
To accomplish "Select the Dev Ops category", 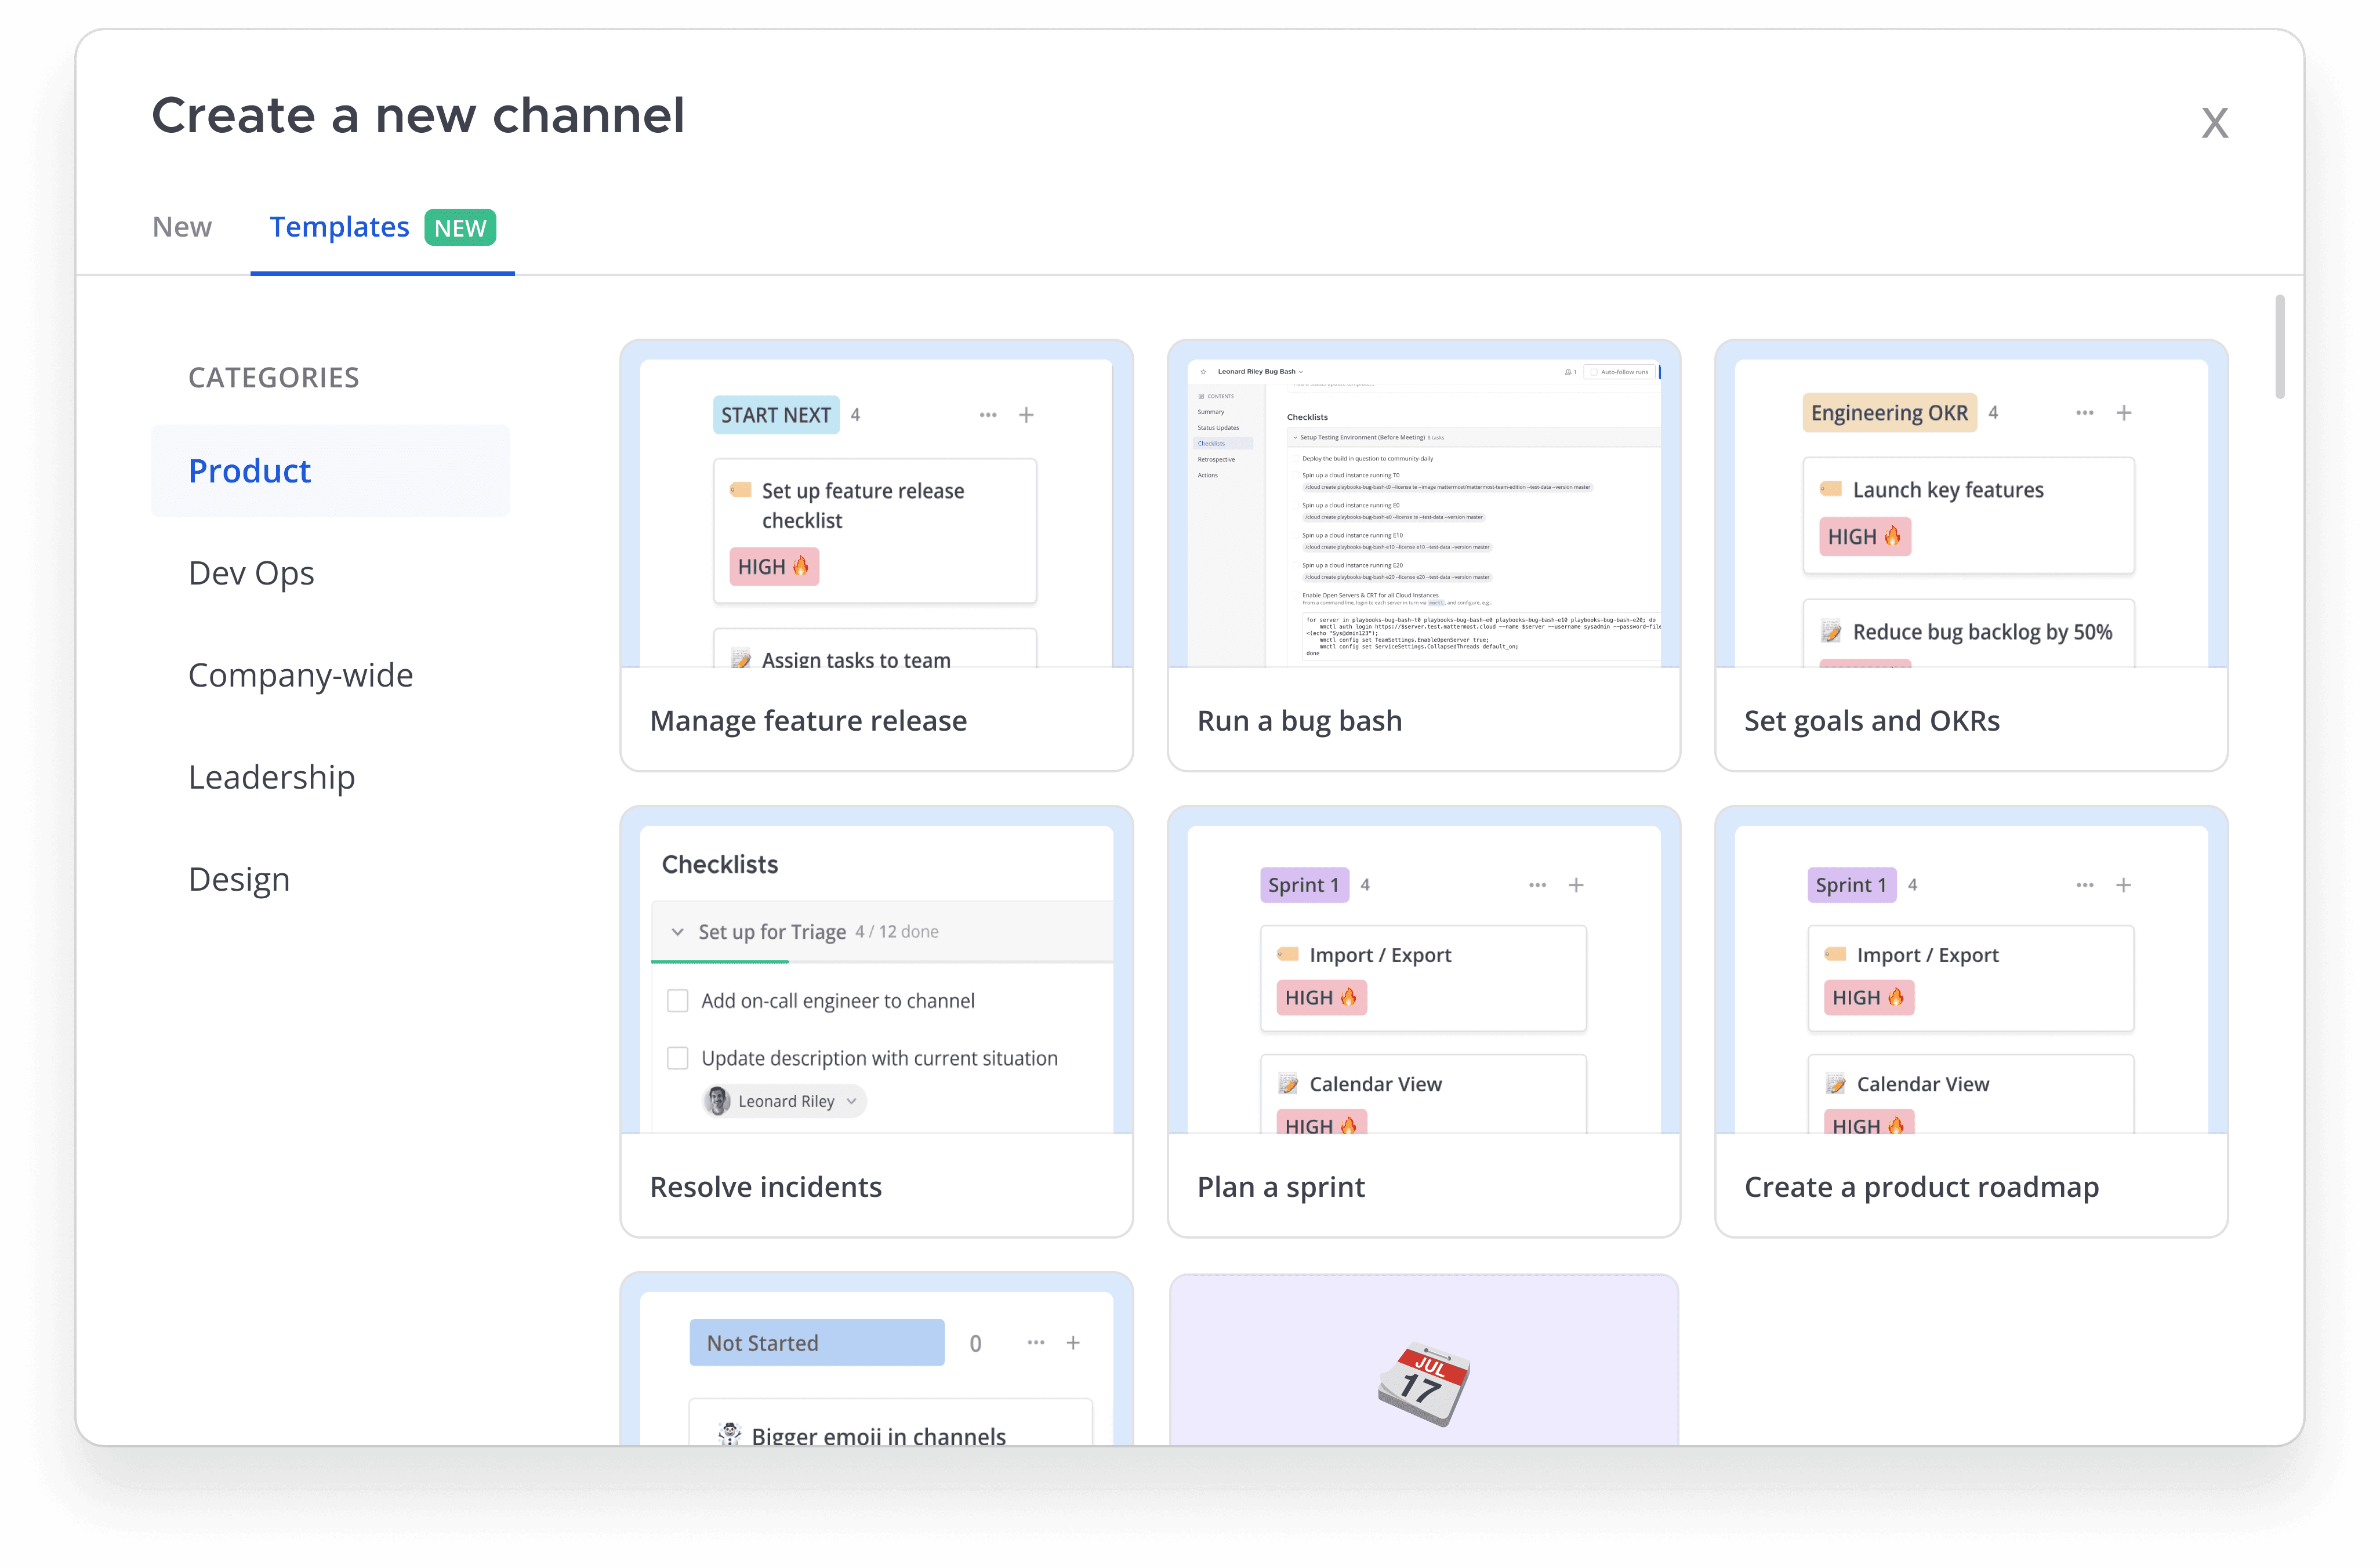I will pos(251,573).
